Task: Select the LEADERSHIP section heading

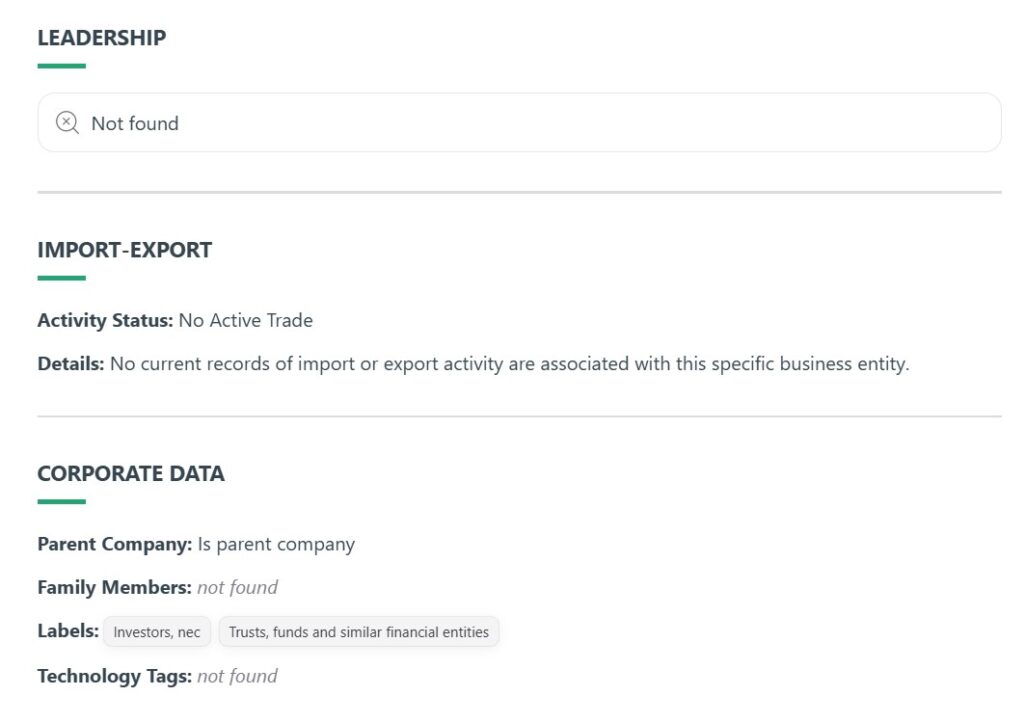Action: [x=102, y=38]
